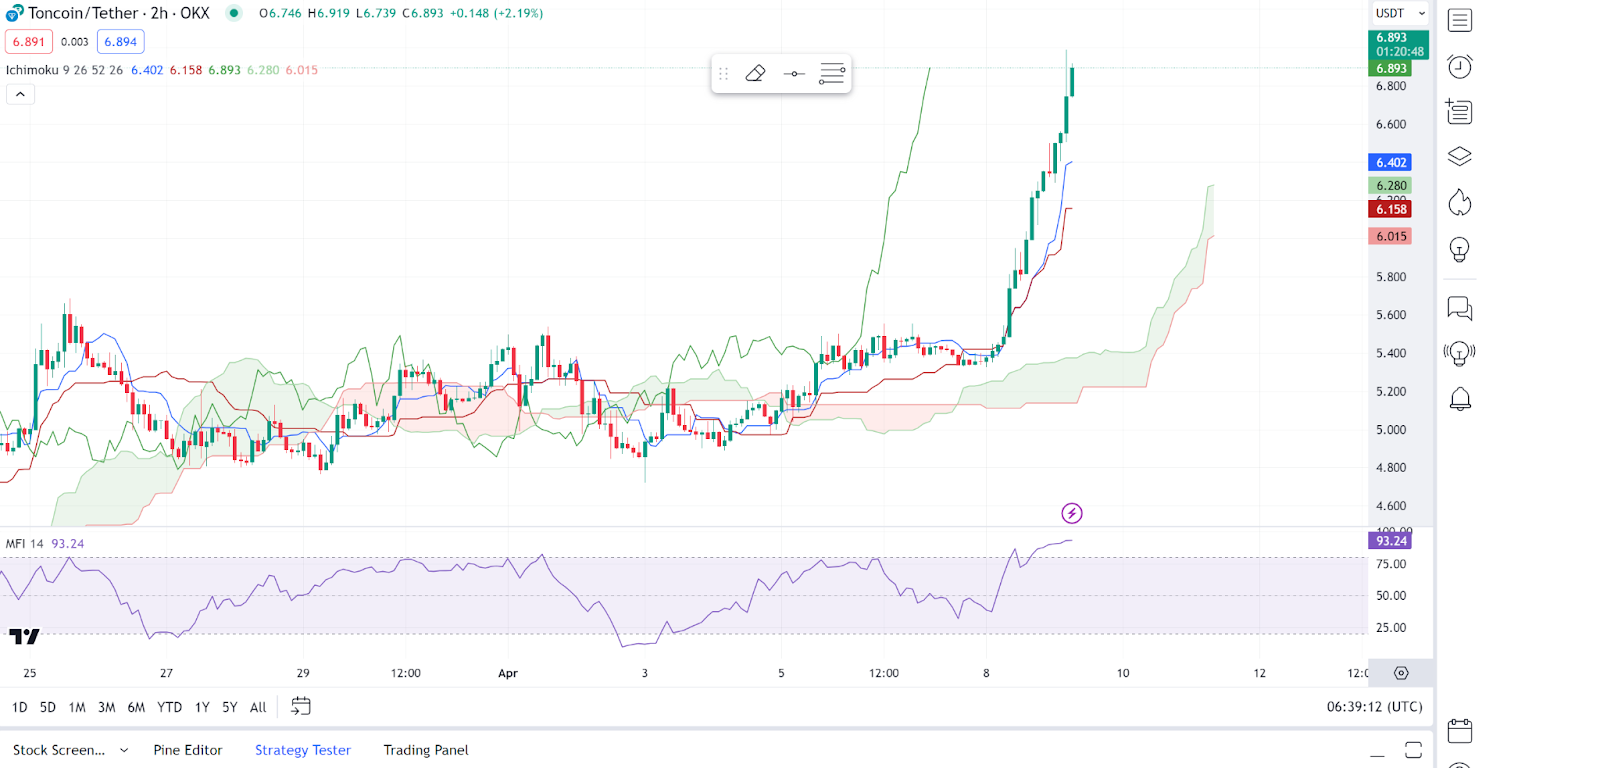The image size is (1600, 768).
Task: Grab the floating toolbar drag handle
Action: click(724, 73)
